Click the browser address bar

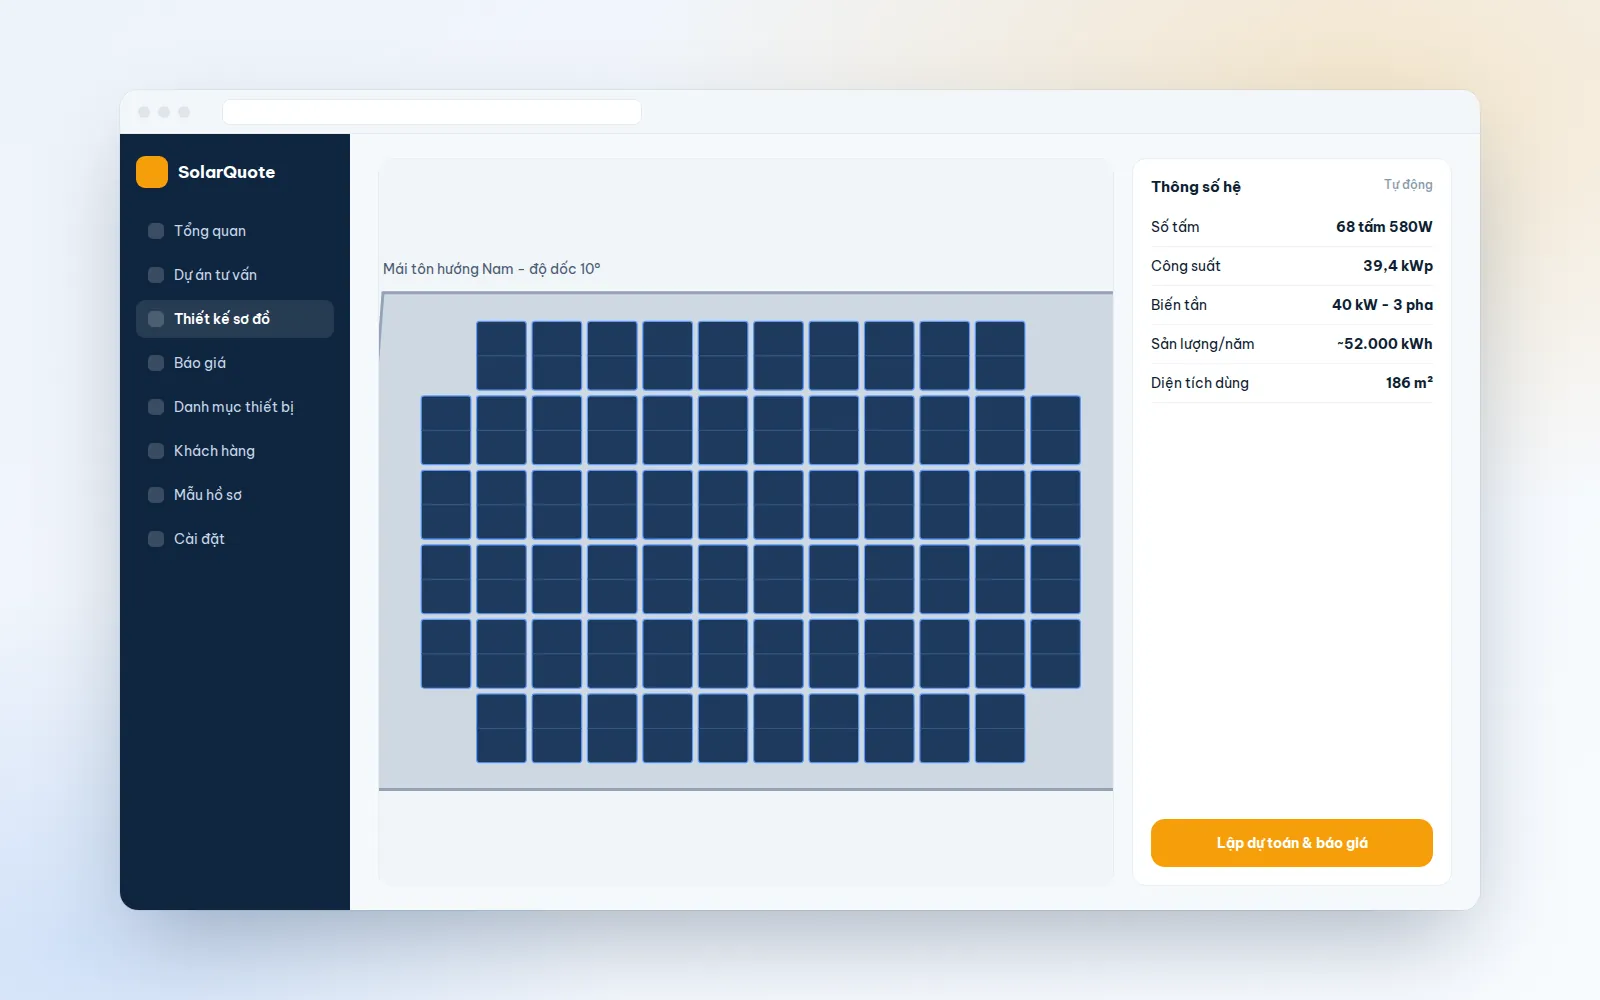pos(432,112)
